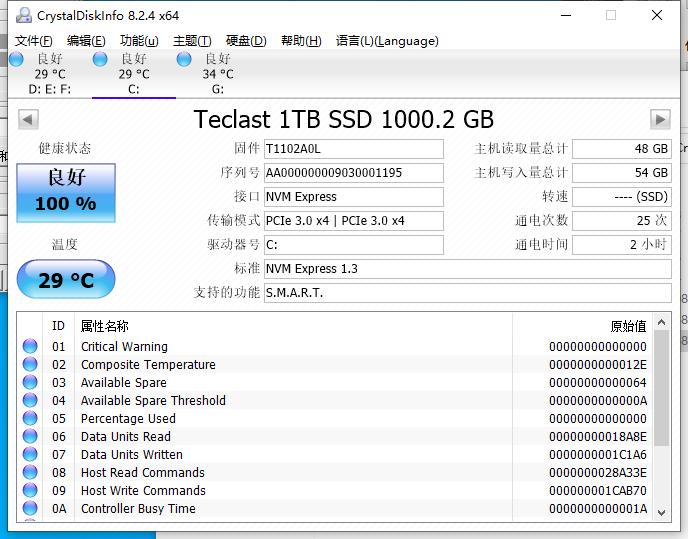
Task: Open the 帮助(H) menu
Action: click(301, 41)
